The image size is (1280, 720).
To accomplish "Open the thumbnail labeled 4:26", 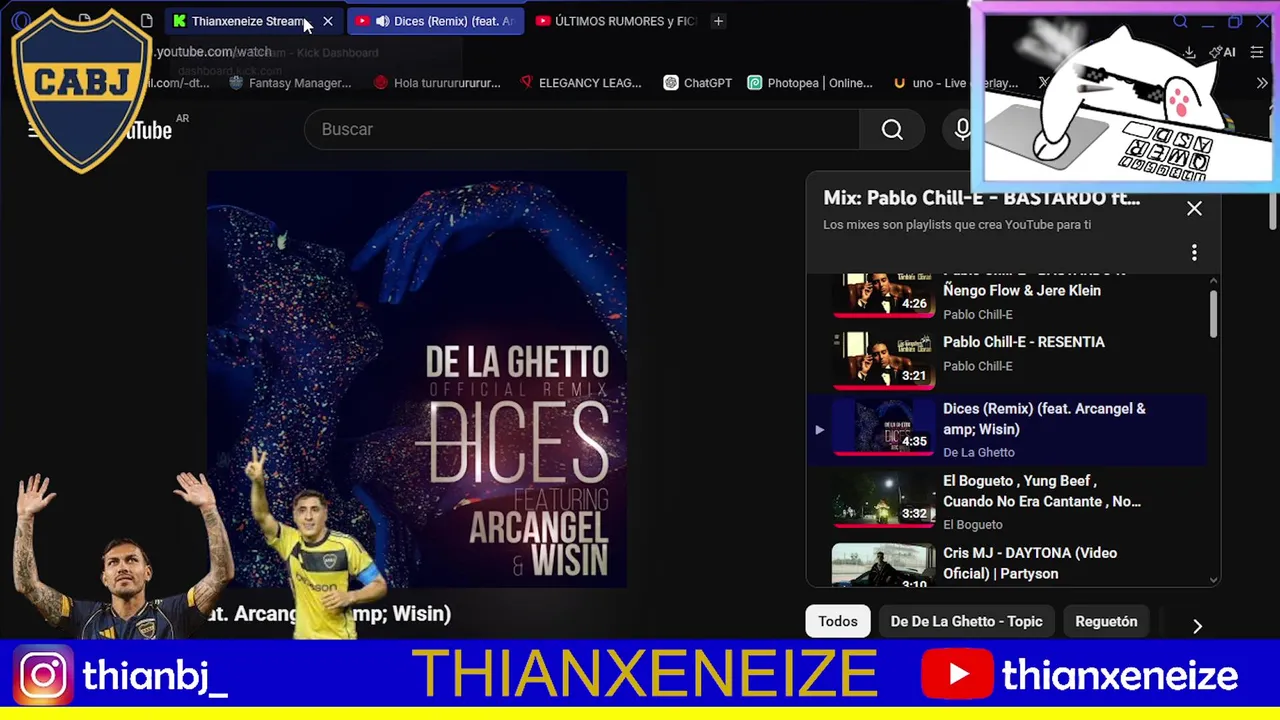I will 884,295.
